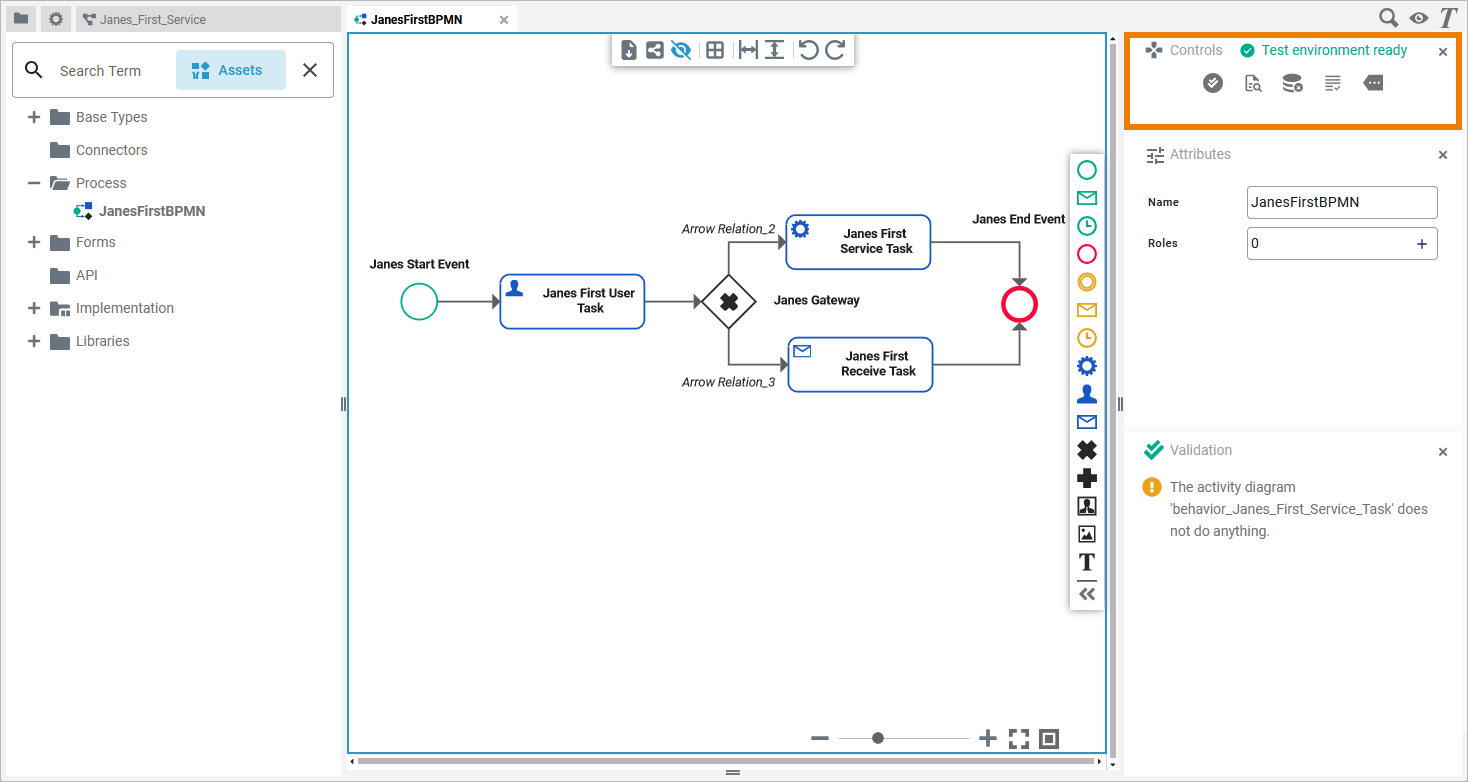Expand the Forms folder
Viewport: 1468px width, 782px height.
[34, 242]
